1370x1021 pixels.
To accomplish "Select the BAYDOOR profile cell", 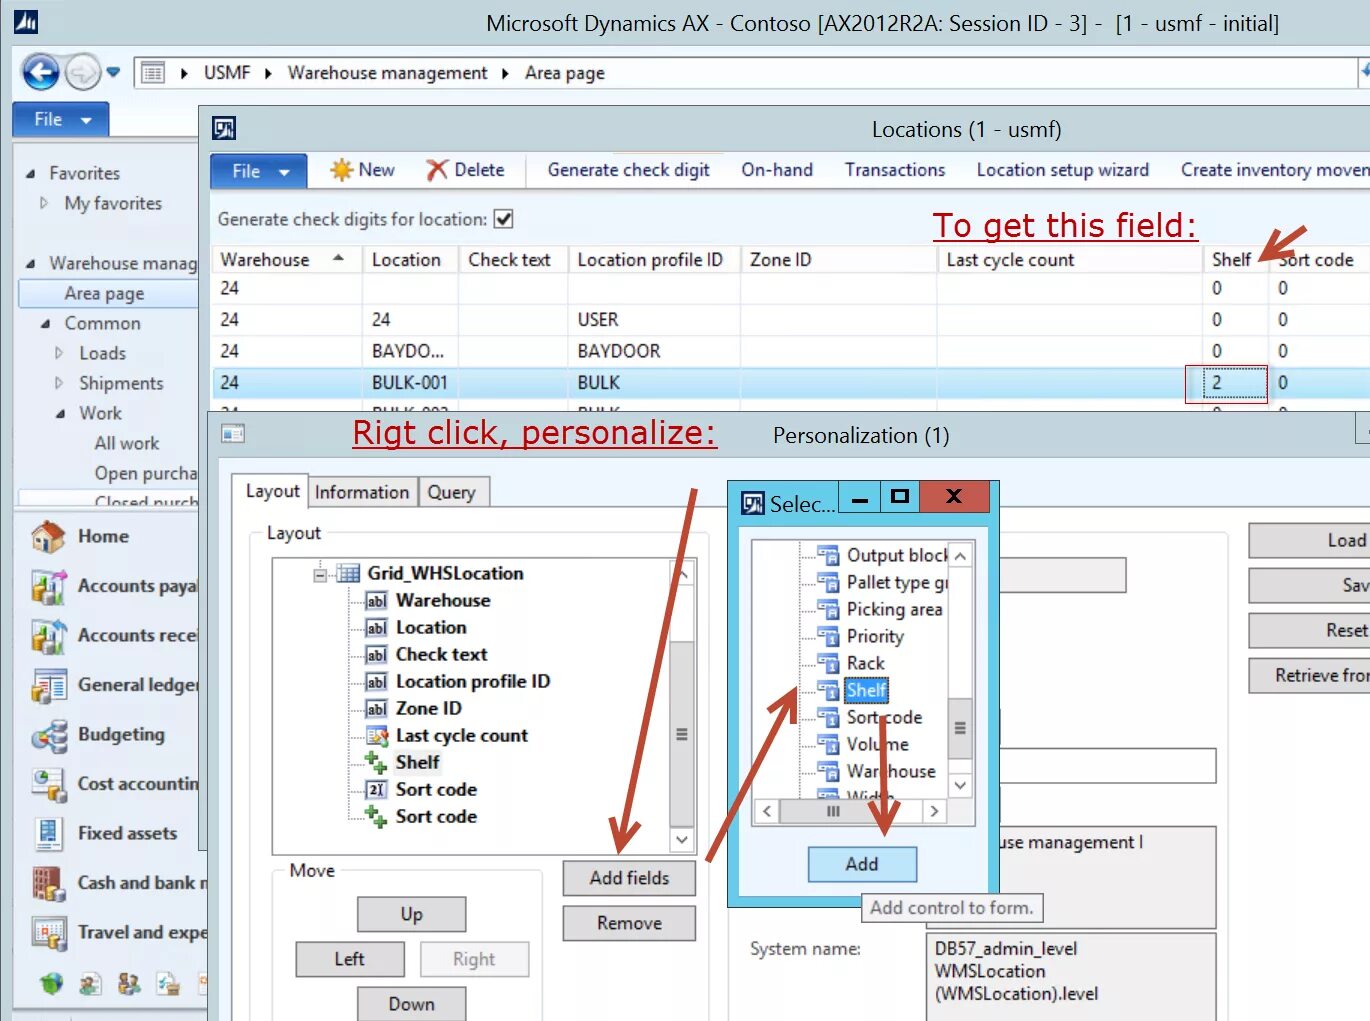I will pyautogui.click(x=654, y=351).
